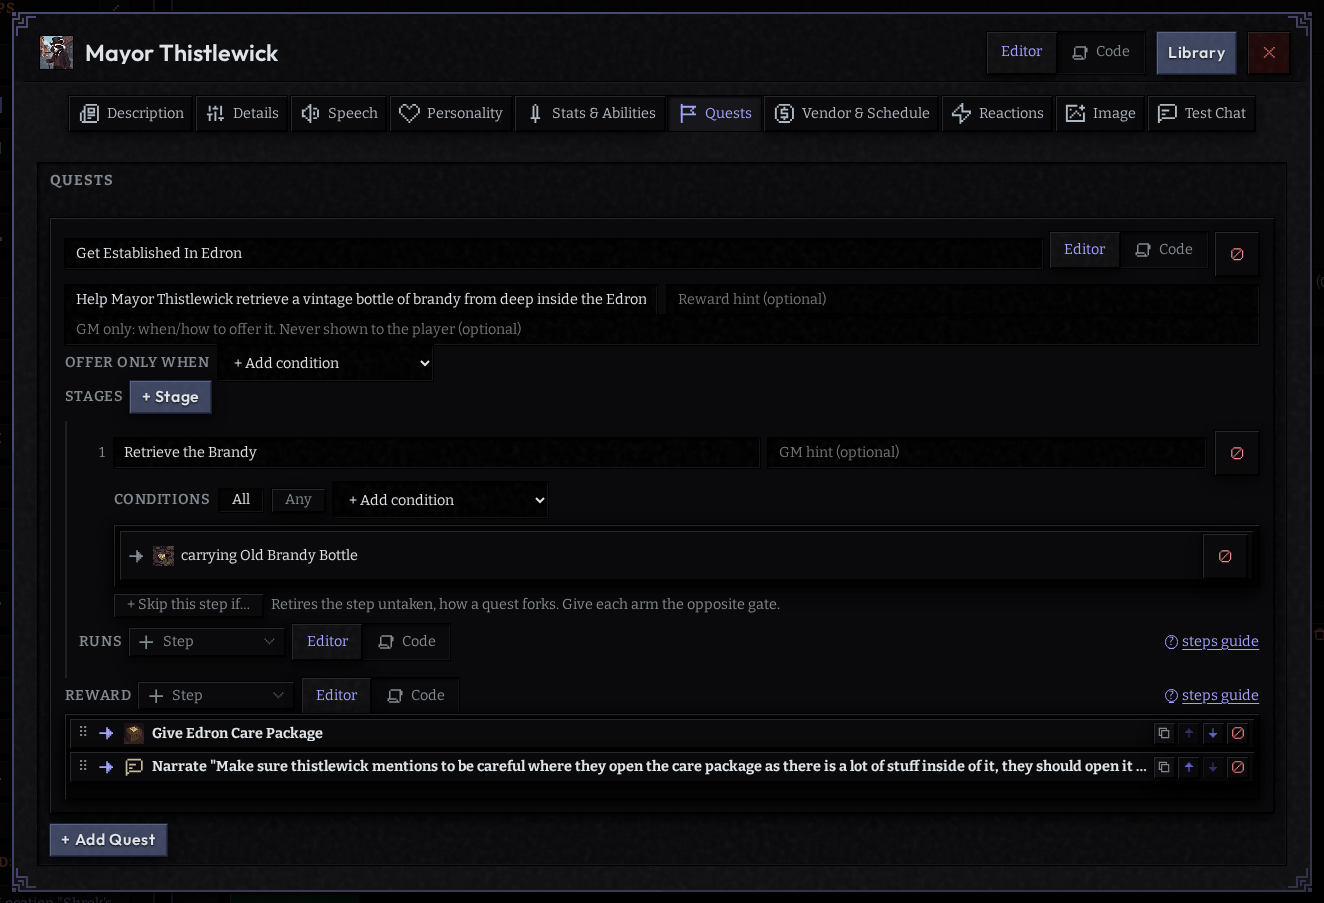Grab drag handle of the Narrate step
This screenshot has width=1324, height=903.
pyautogui.click(x=83, y=766)
